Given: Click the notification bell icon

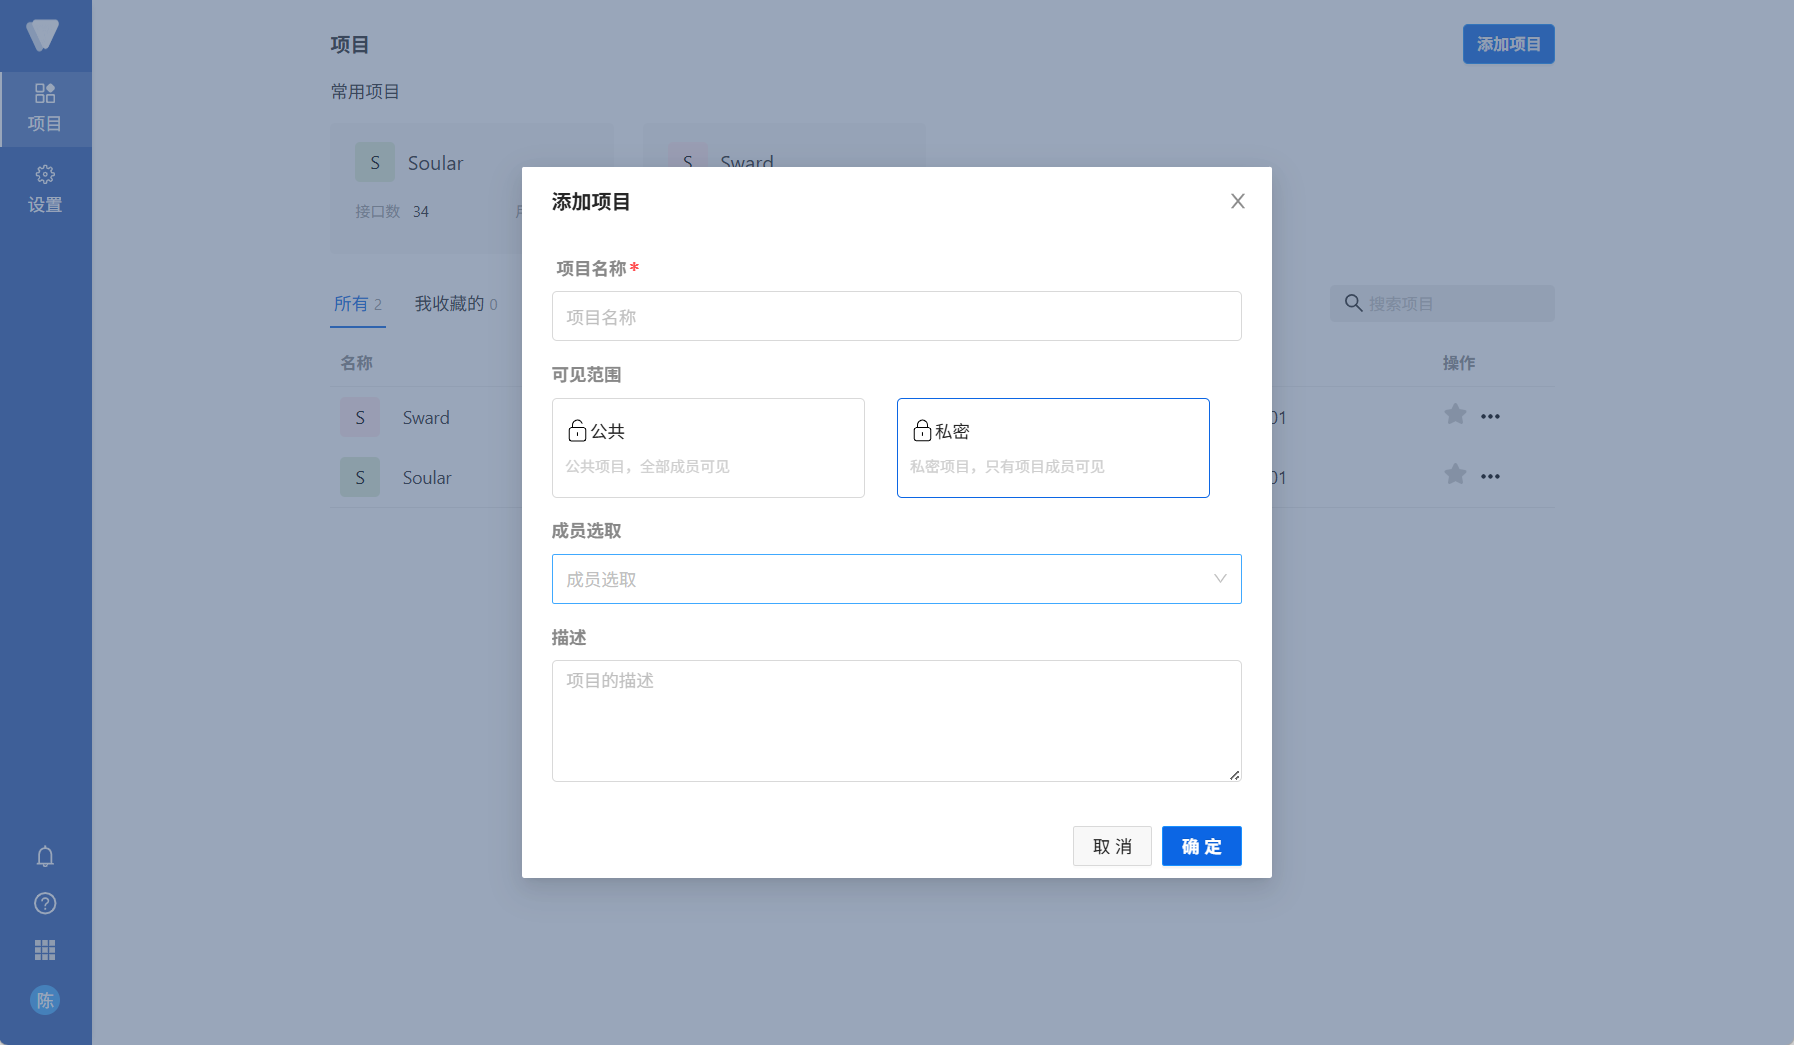Looking at the screenshot, I should [x=45, y=856].
